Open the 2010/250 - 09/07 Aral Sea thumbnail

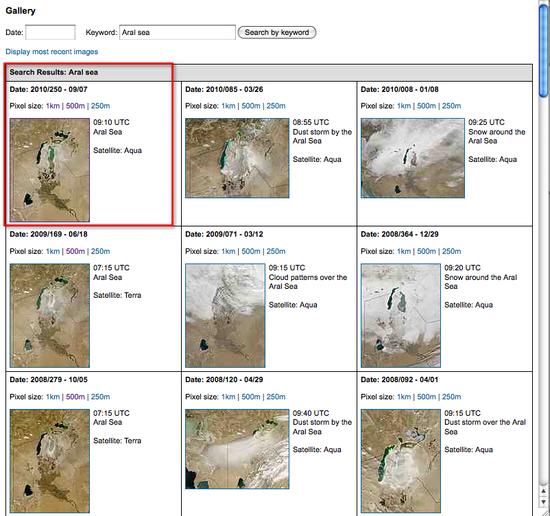50,170
